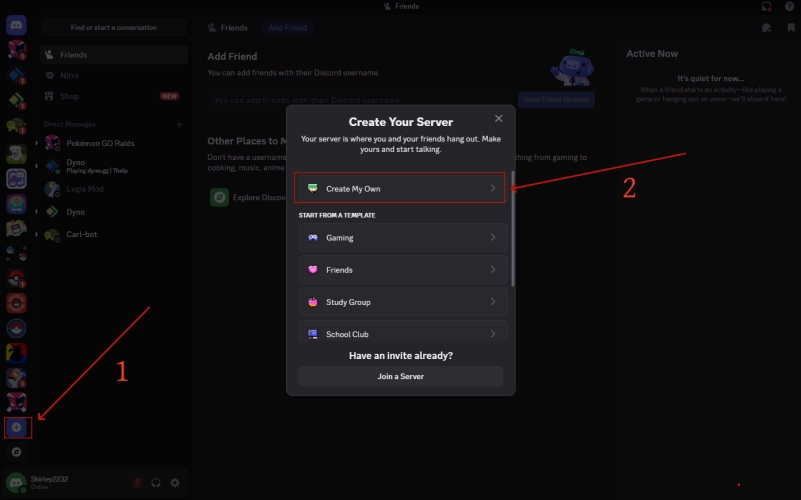
Task: Click the pink heart Friends template icon
Action: 313,270
